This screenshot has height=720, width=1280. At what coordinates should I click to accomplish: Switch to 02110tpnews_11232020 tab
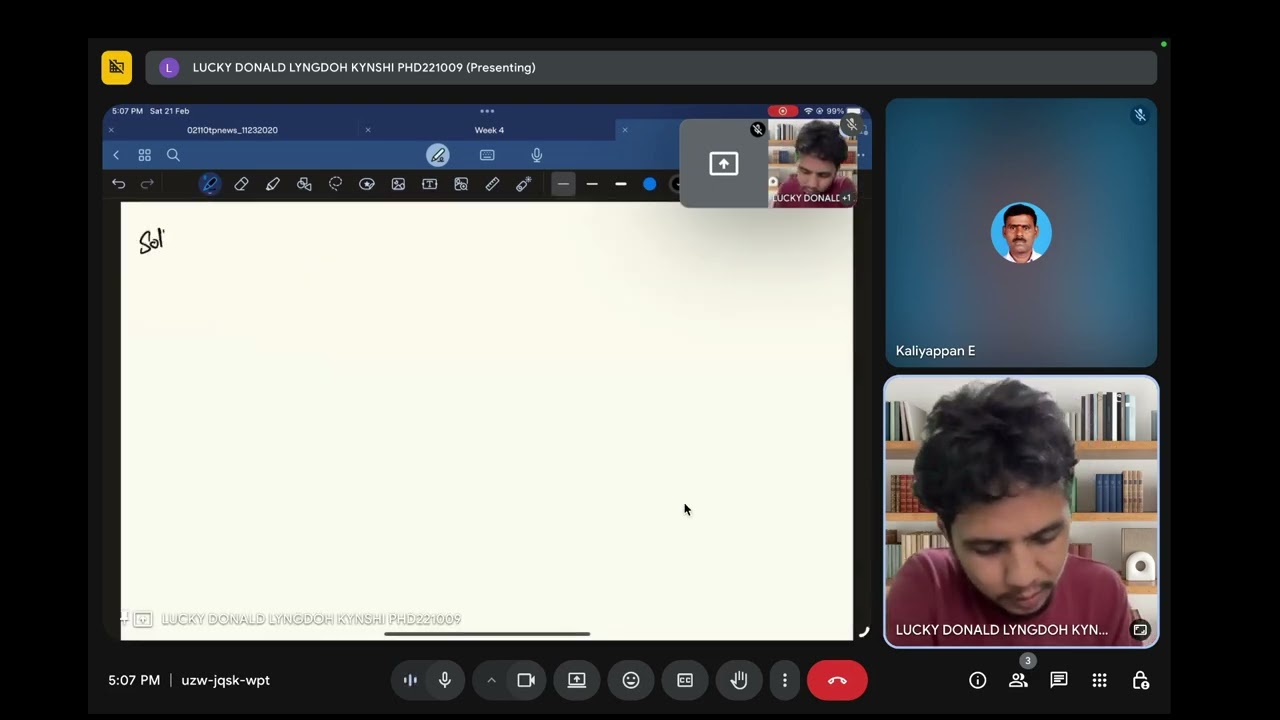(232, 130)
